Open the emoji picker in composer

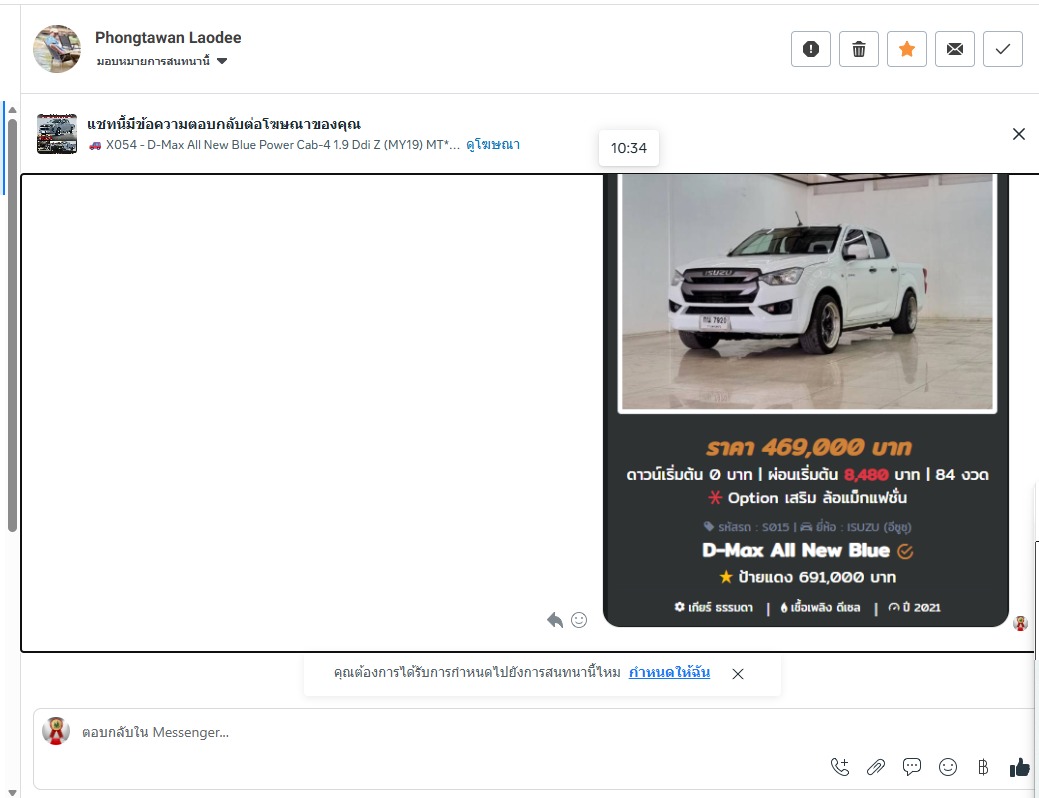(x=948, y=767)
